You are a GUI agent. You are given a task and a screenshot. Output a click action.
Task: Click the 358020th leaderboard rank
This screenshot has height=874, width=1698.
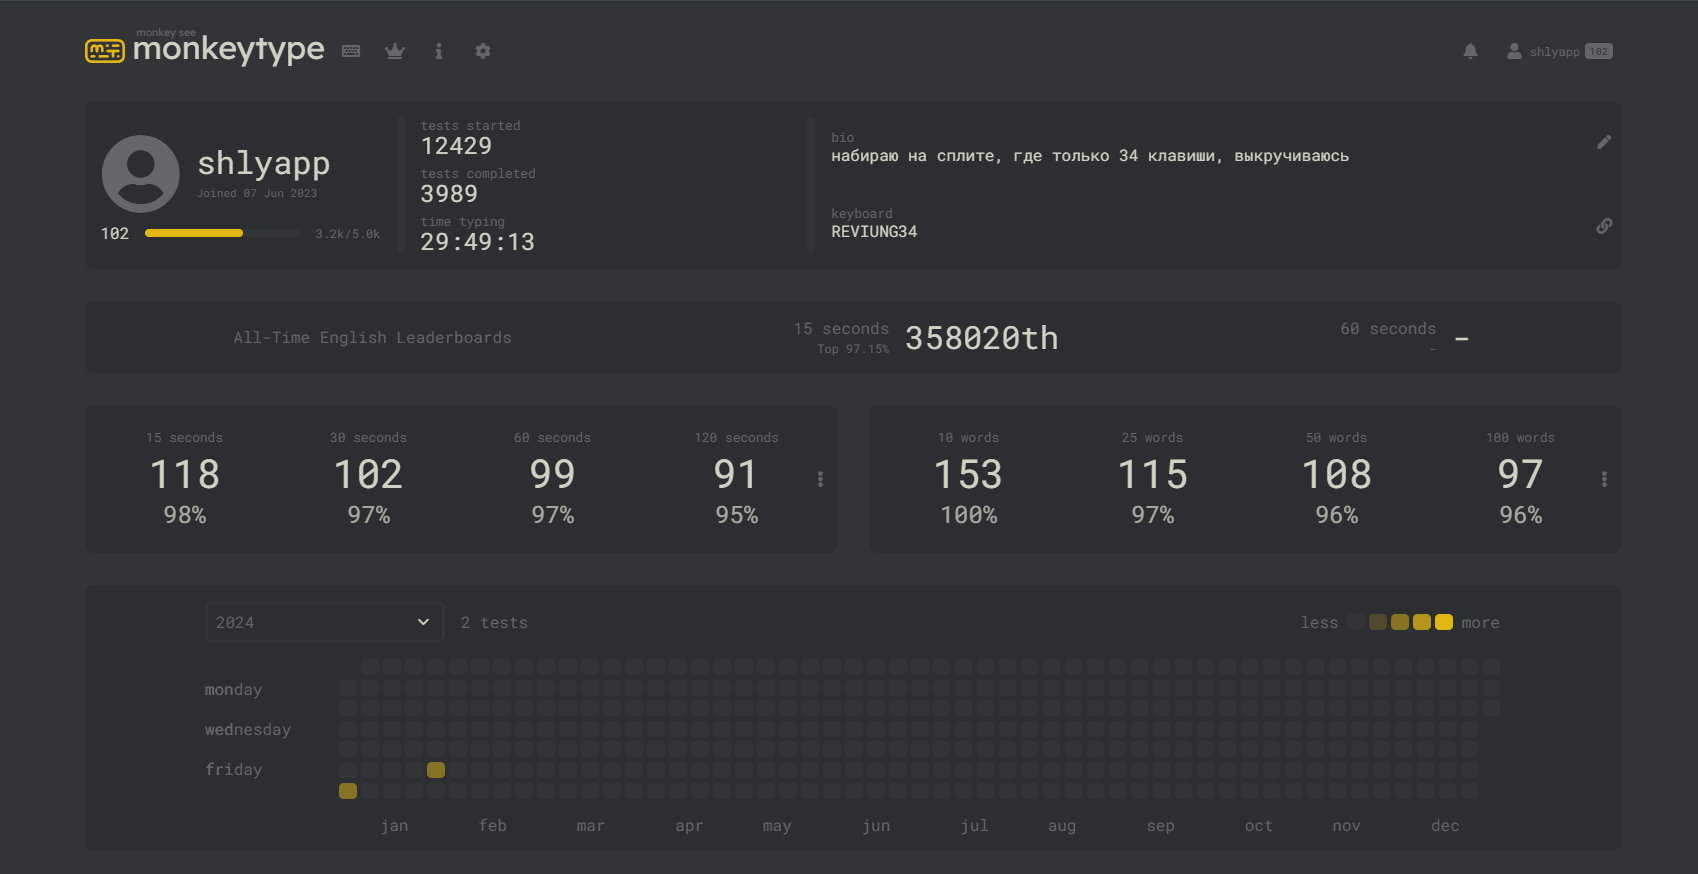981,338
